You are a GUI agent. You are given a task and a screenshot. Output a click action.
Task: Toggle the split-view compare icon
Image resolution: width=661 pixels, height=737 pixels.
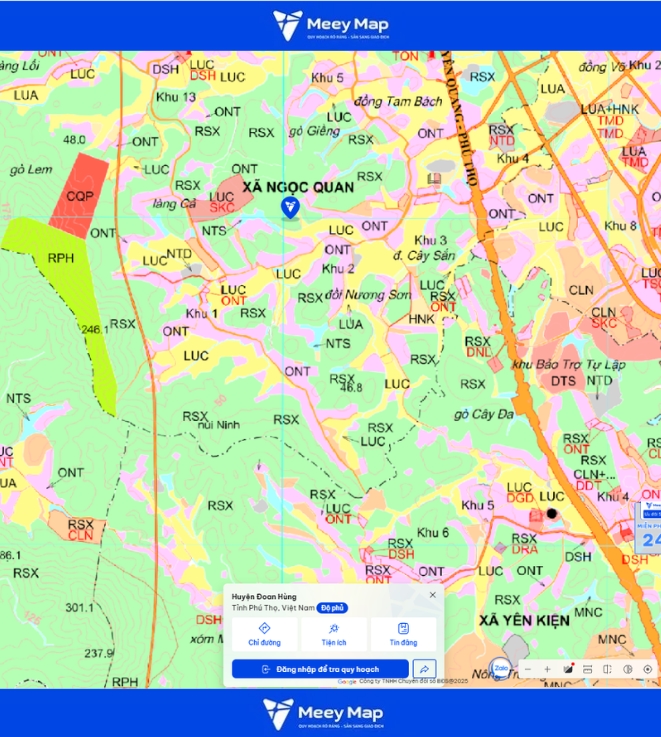[x=607, y=669]
